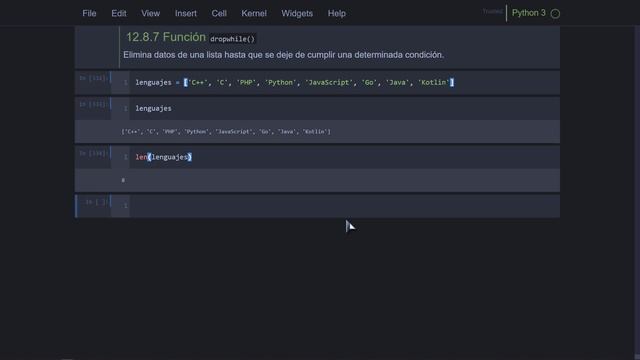This screenshot has height=360, width=640.
Task: Click the 'Elimina datos de una lista' description
Action: click(283, 55)
